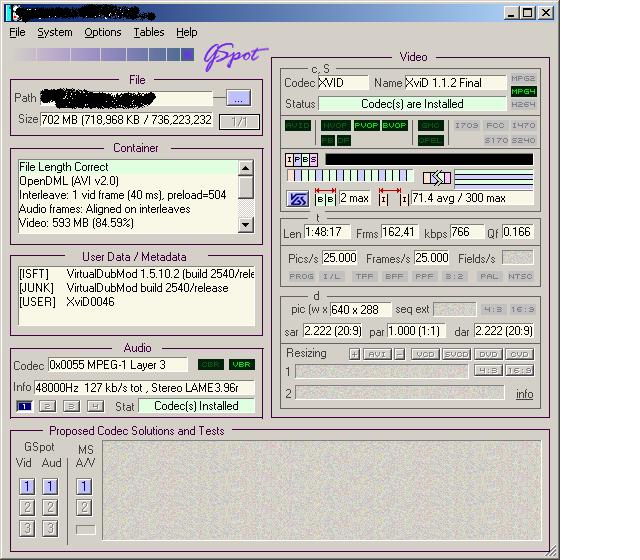This screenshot has width=640, height=560.
Task: Select the [ISFT] VirtualDubMod metadata row
Action: pos(136,273)
